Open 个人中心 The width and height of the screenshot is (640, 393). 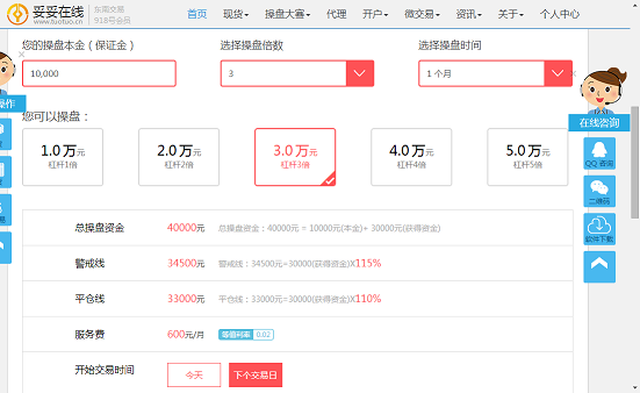pyautogui.click(x=560, y=14)
